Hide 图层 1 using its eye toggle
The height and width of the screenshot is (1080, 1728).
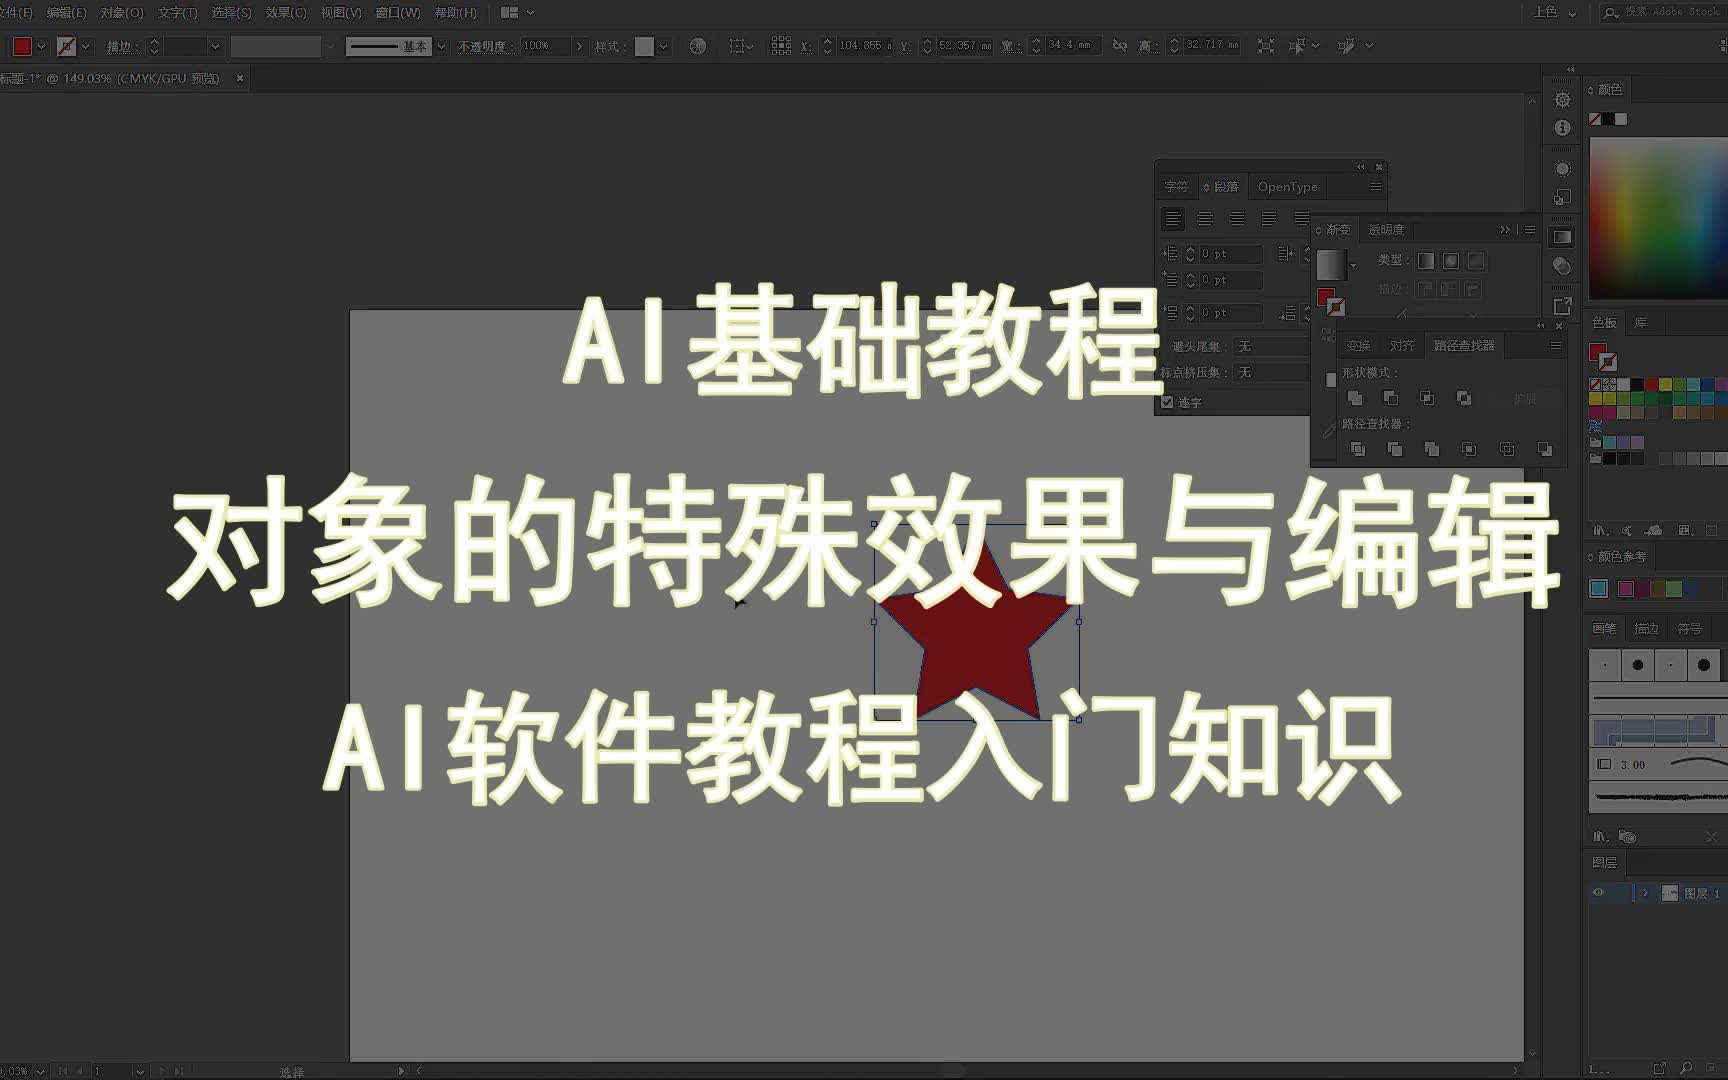point(1601,892)
